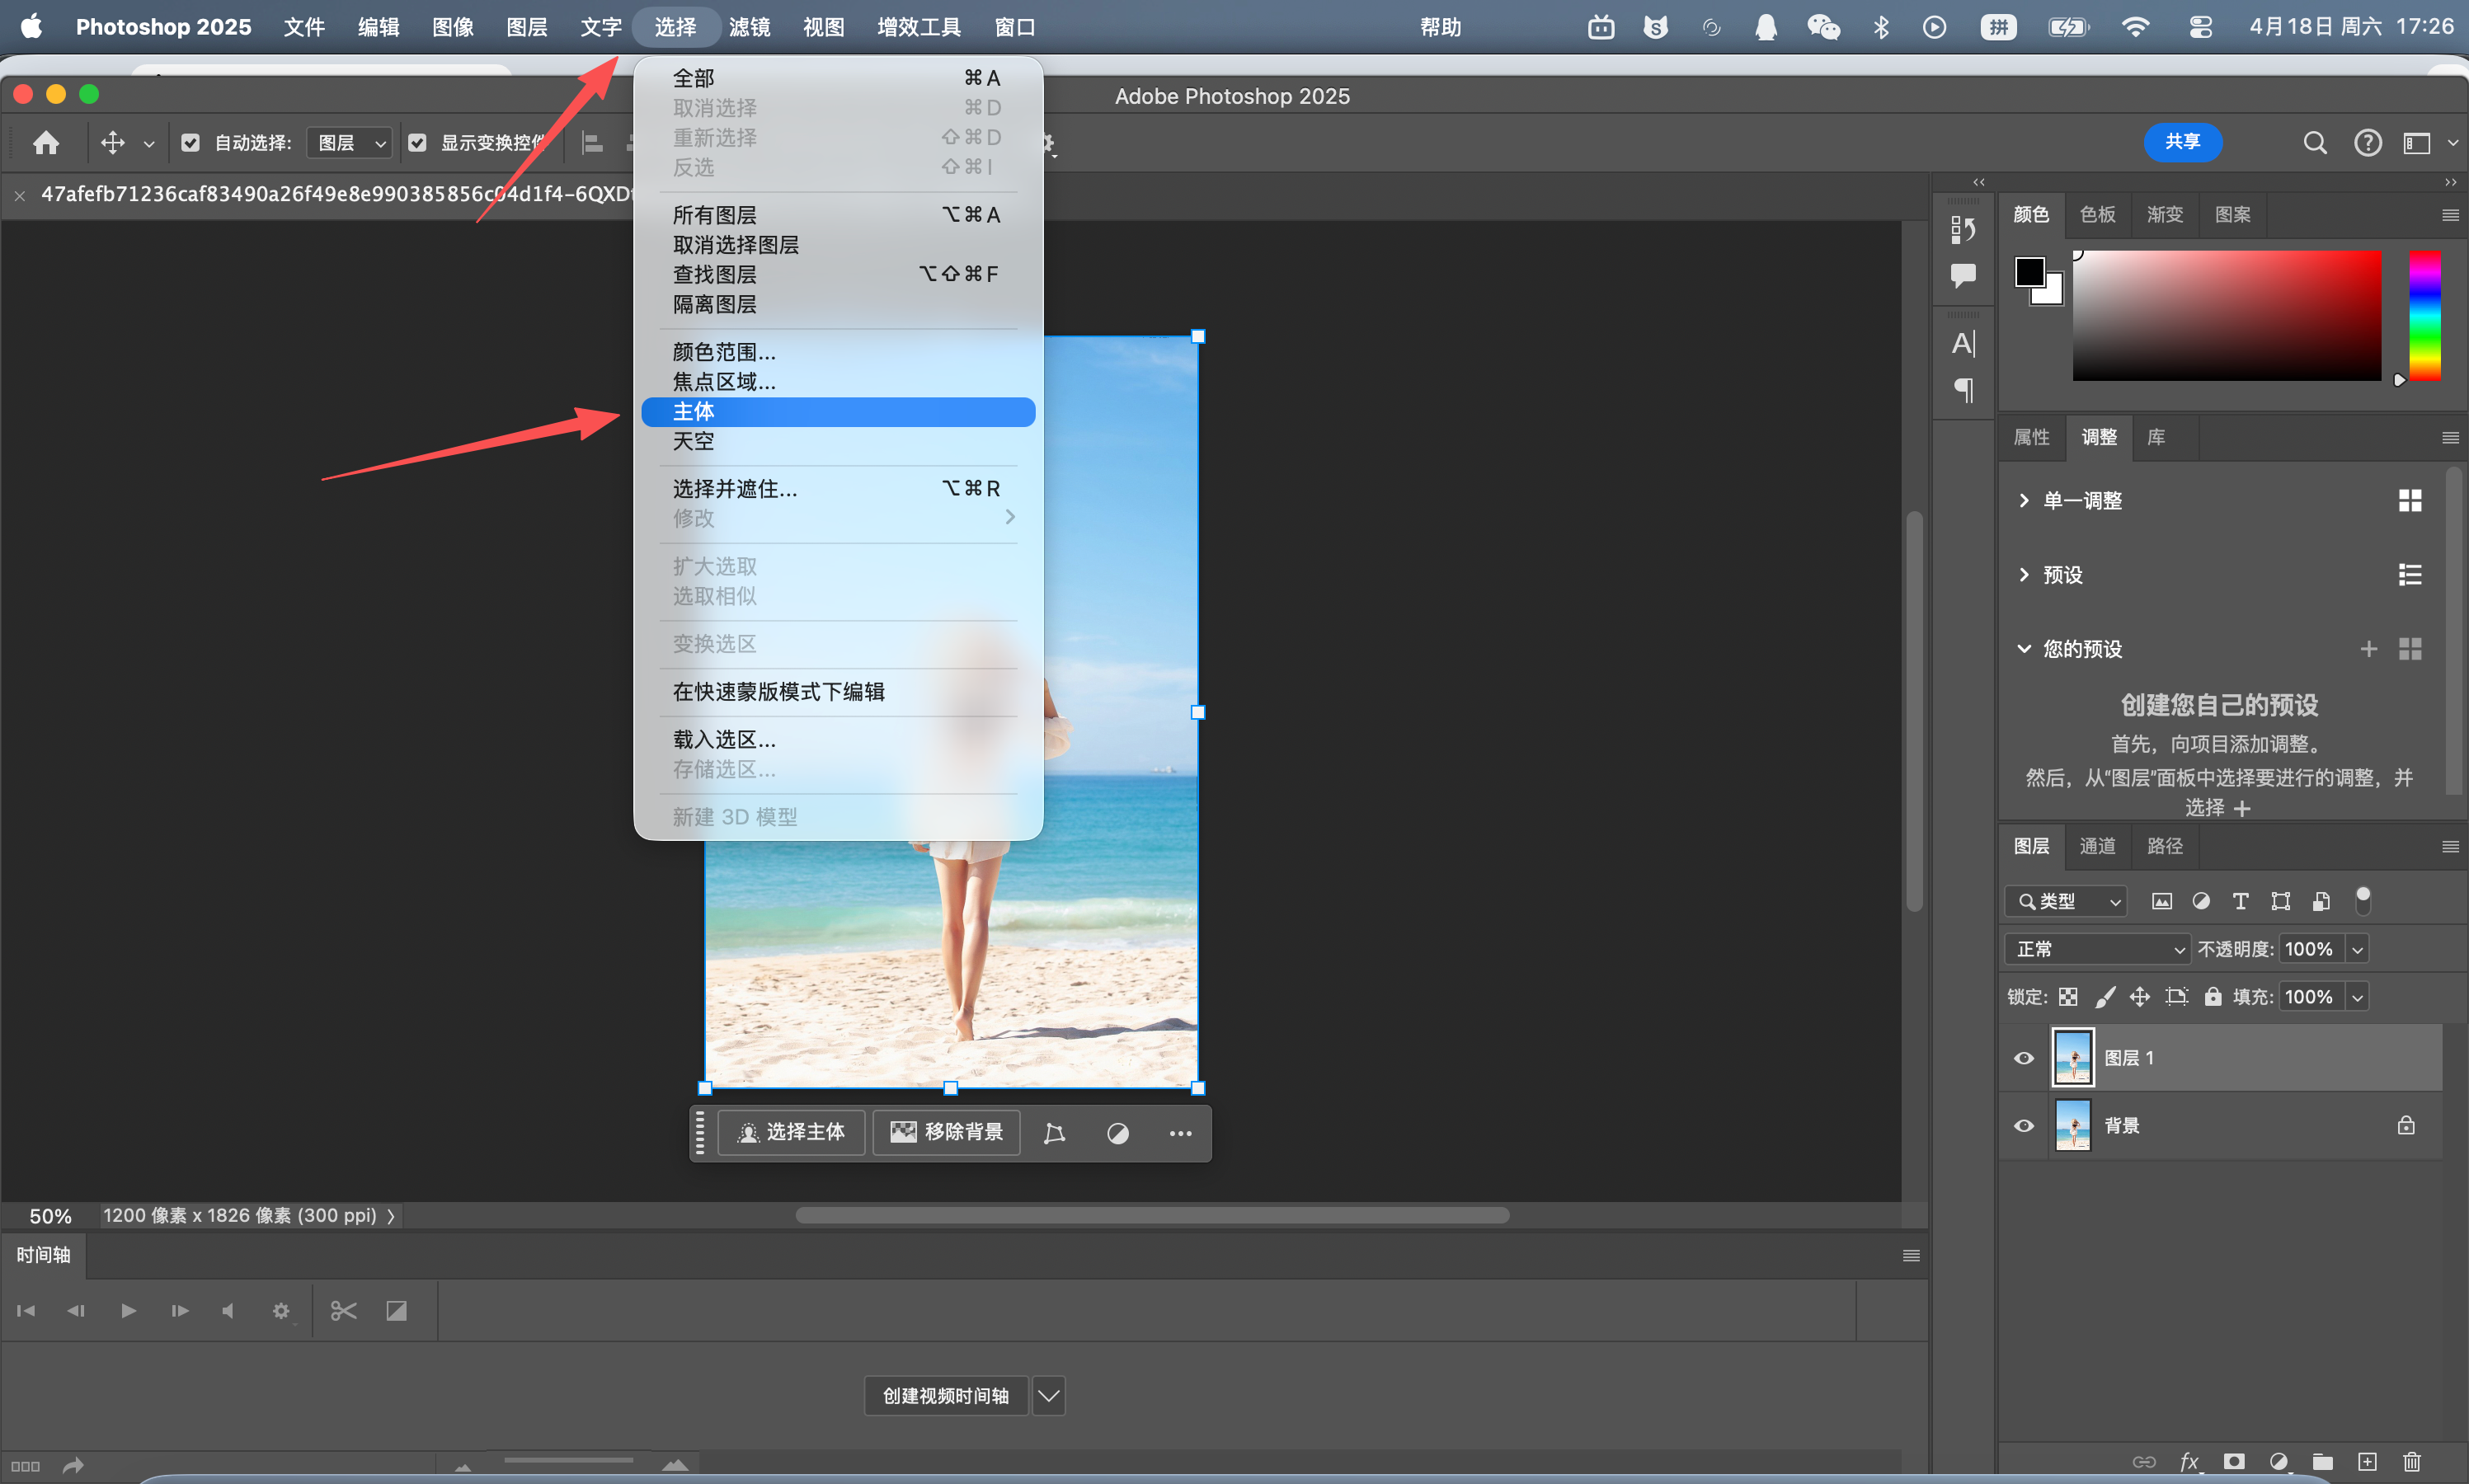This screenshot has width=2469, height=1484.
Task: Expand the 单一调整 section
Action: 2023,500
